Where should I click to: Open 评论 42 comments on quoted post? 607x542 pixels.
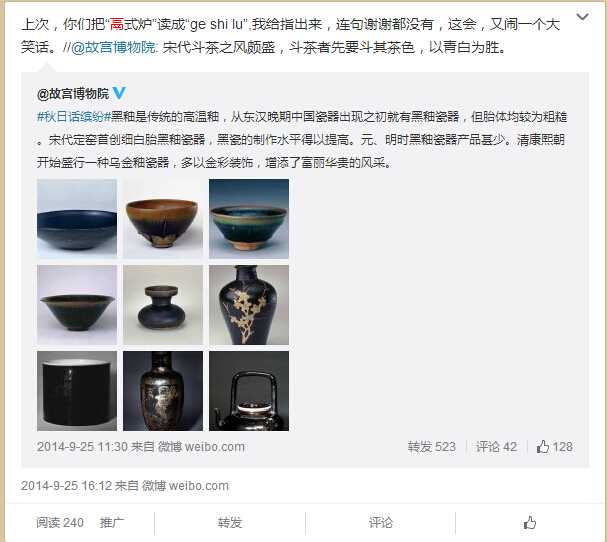click(x=496, y=447)
